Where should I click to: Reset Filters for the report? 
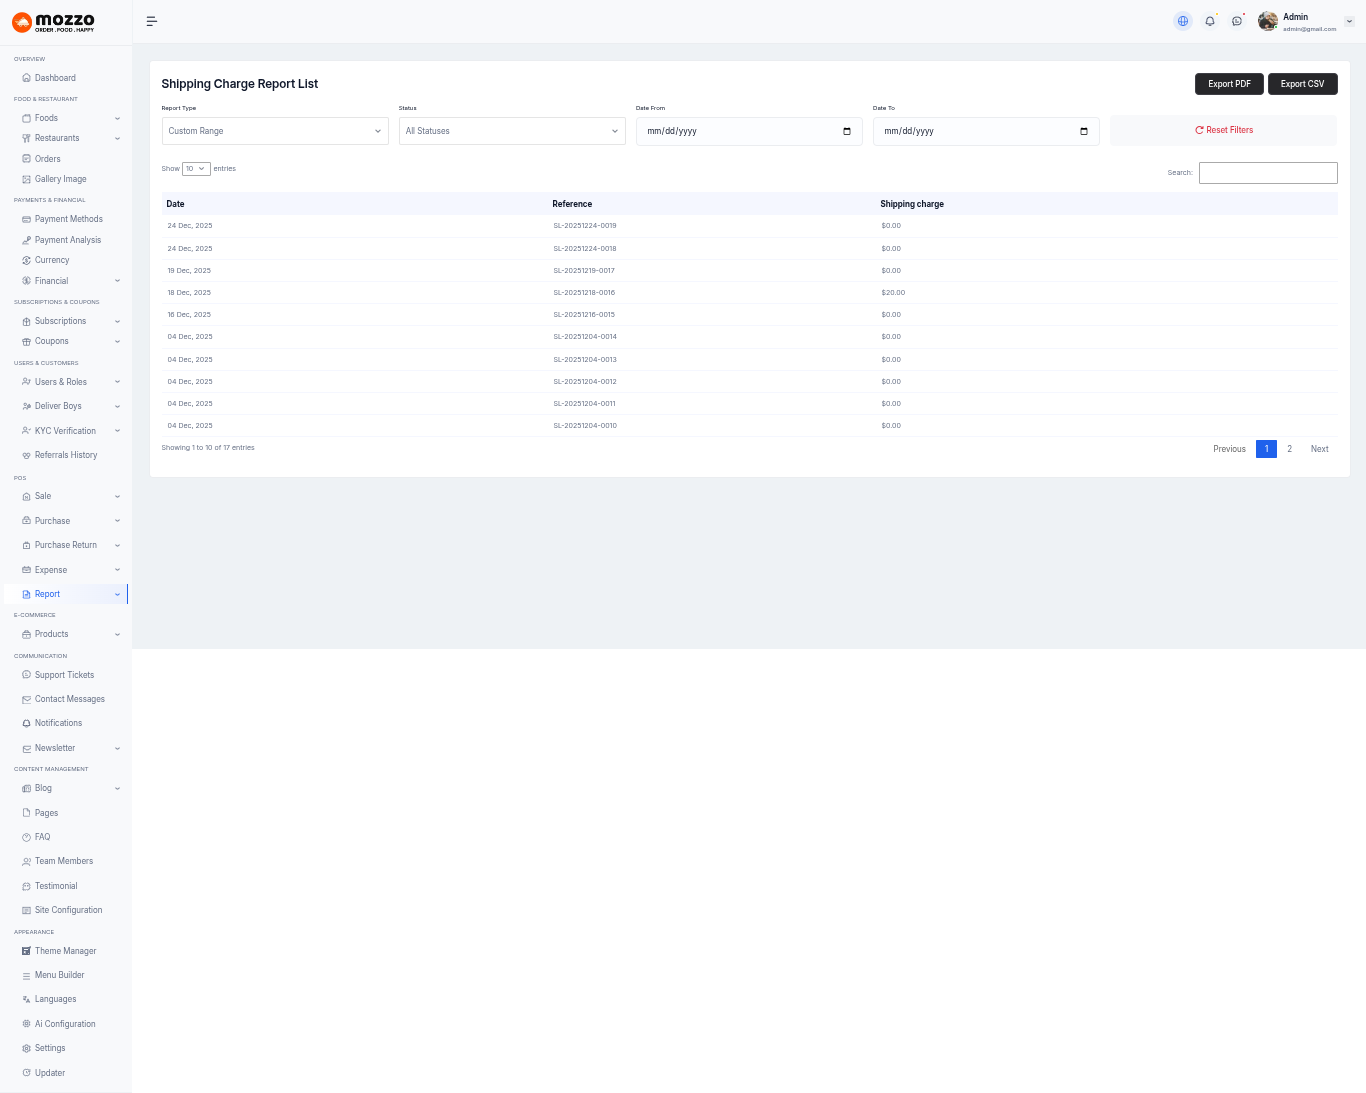[1223, 130]
